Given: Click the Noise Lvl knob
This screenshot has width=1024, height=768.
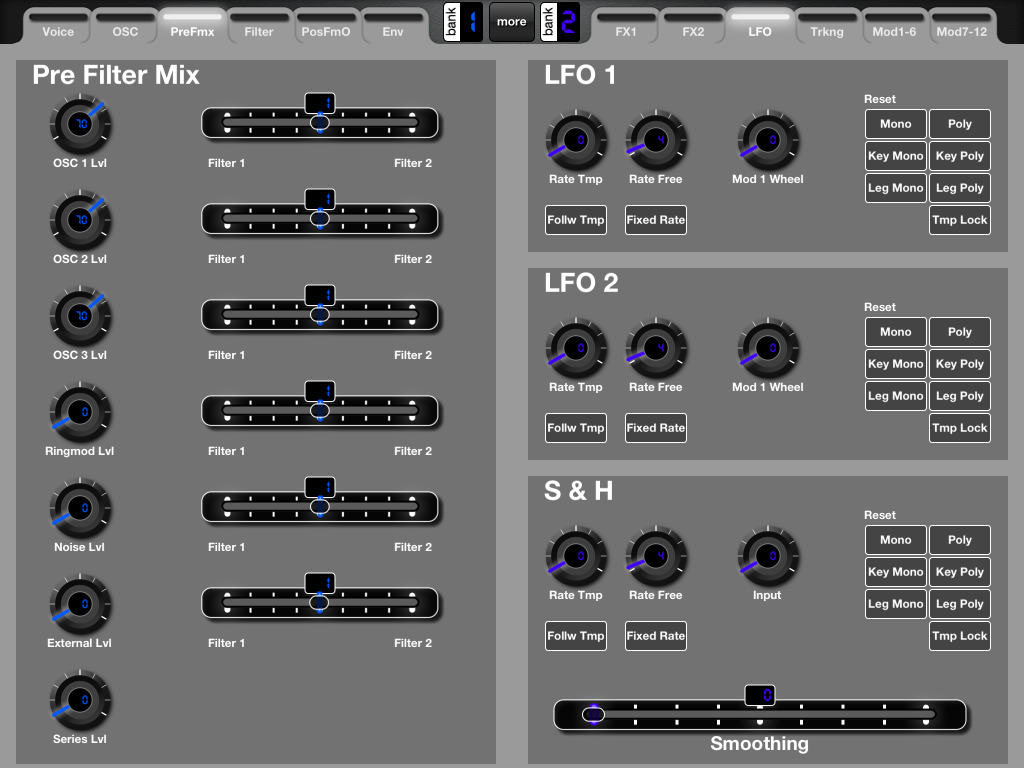Looking at the screenshot, I should [80, 508].
